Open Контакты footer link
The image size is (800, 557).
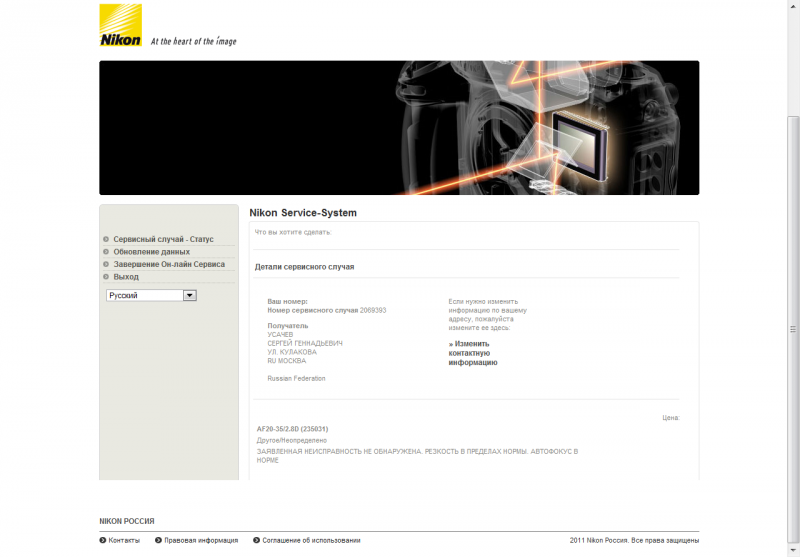pyautogui.click(x=124, y=540)
